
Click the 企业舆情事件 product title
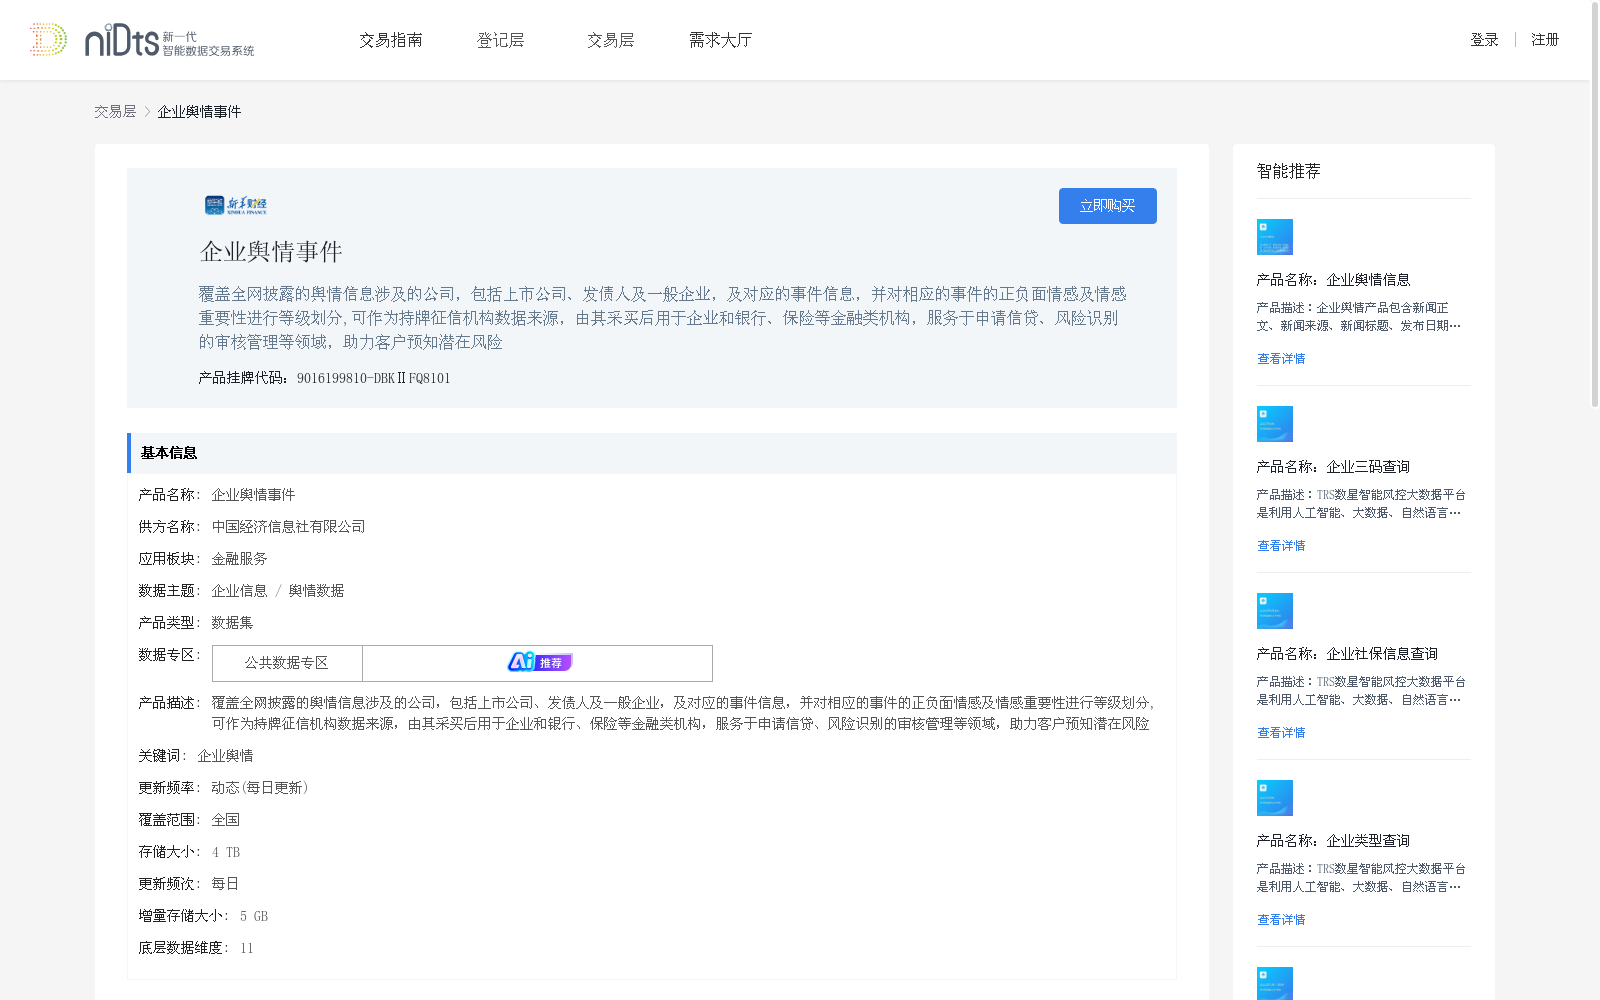pos(271,252)
